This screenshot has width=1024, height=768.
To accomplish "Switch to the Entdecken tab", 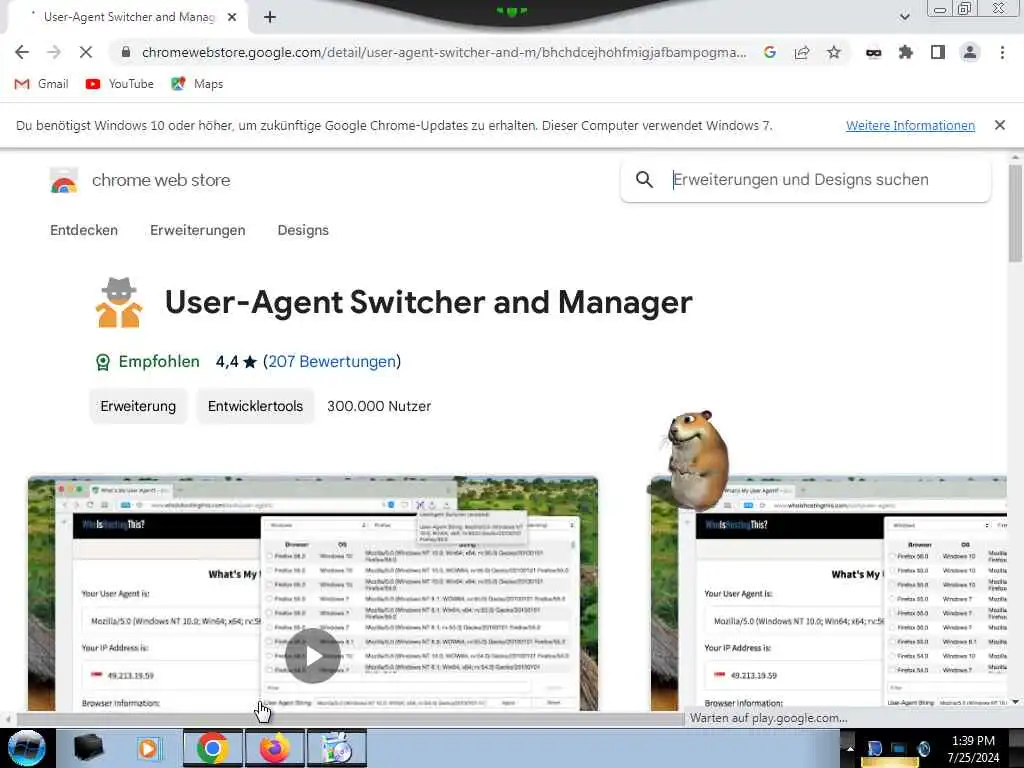I will coord(84,230).
